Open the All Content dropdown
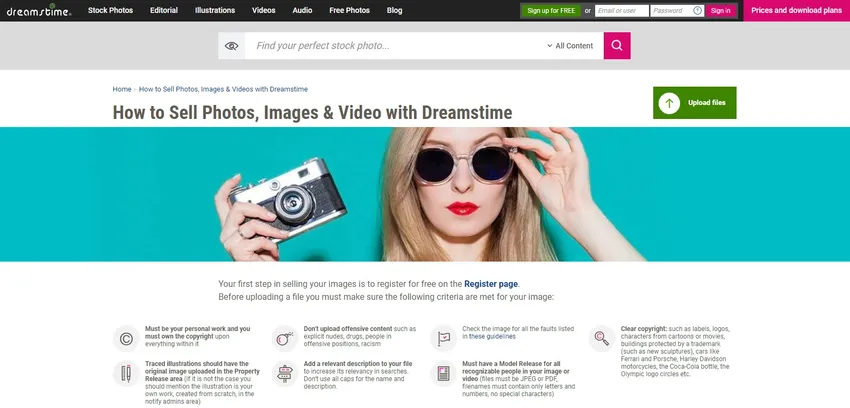The height and width of the screenshot is (408, 850). coord(570,46)
